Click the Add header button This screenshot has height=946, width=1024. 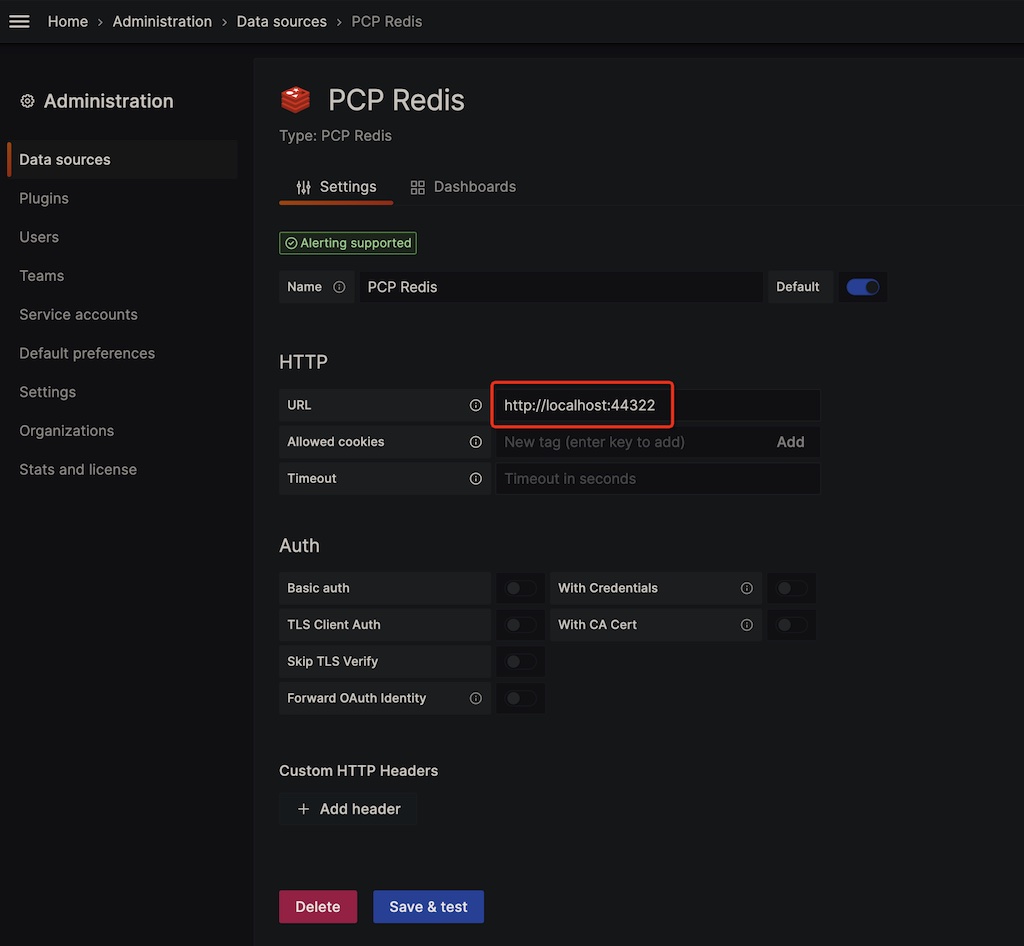coord(348,810)
